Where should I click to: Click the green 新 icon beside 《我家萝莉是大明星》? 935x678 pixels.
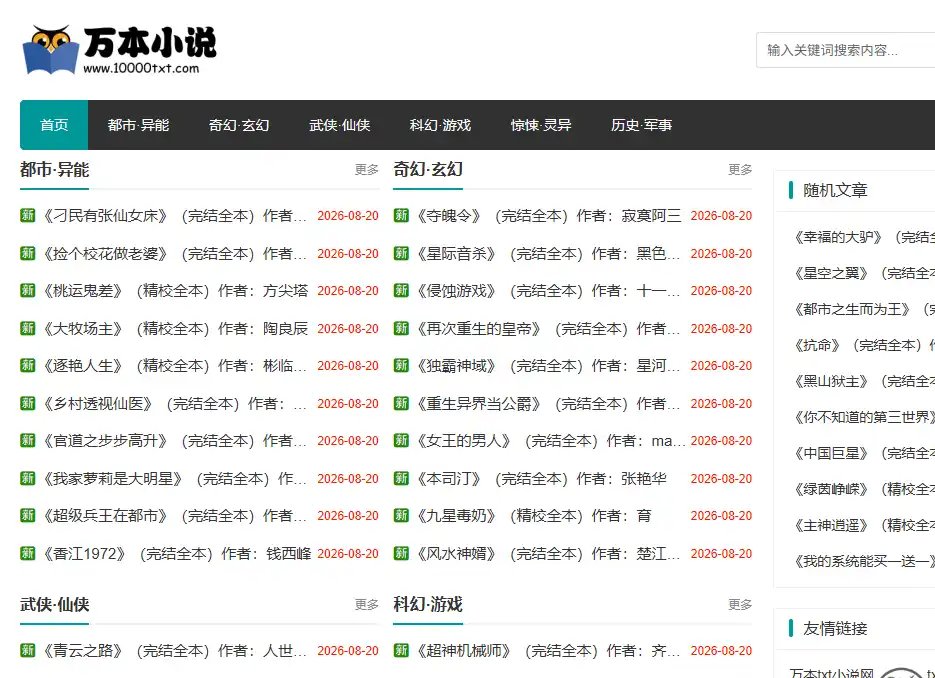coord(27,478)
